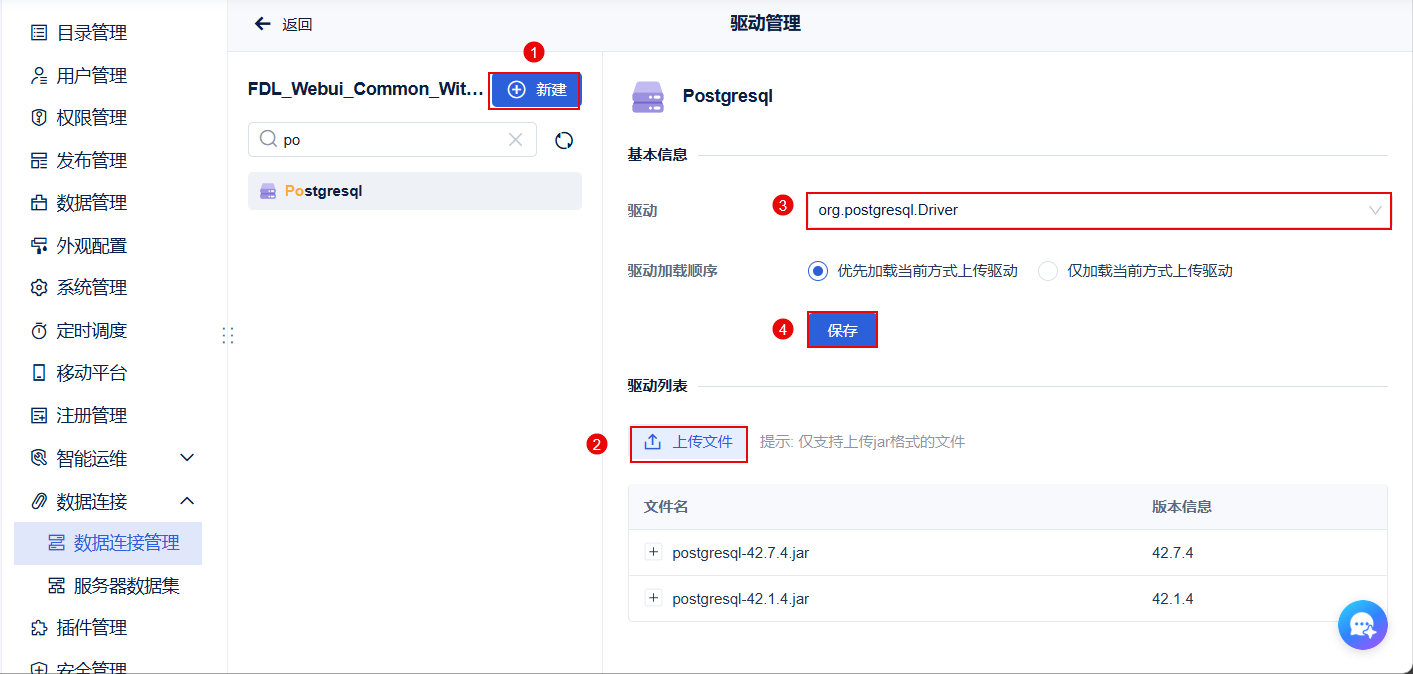Click the 定时调度 timer icon
The image size is (1413, 674).
pos(39,331)
